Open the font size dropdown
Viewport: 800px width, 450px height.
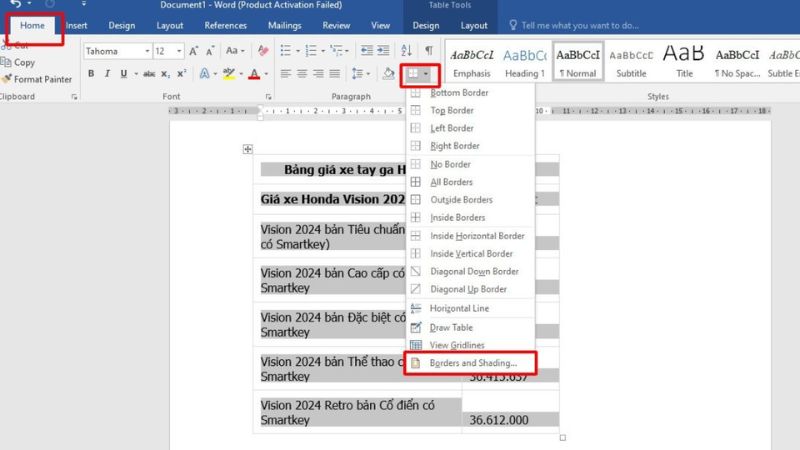tap(177, 51)
